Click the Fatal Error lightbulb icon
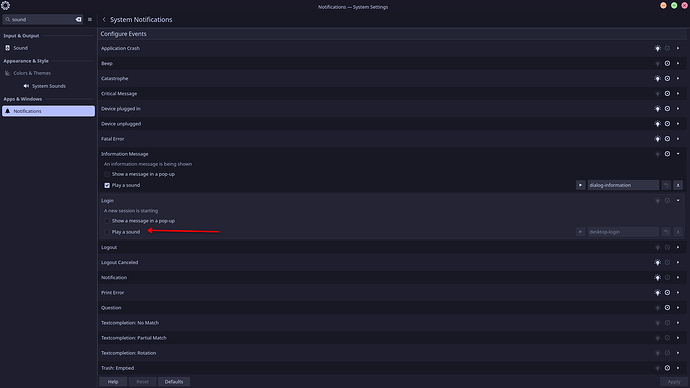690x388 pixels. point(657,139)
